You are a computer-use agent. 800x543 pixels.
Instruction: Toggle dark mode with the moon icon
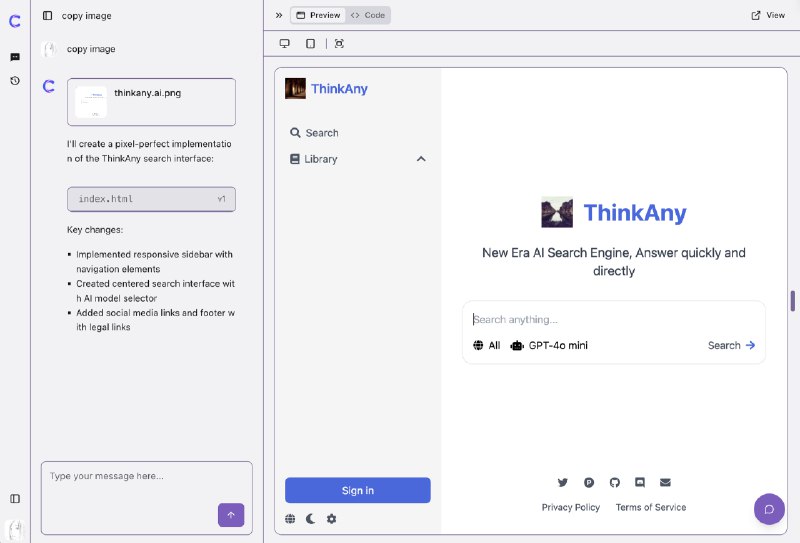click(x=311, y=519)
